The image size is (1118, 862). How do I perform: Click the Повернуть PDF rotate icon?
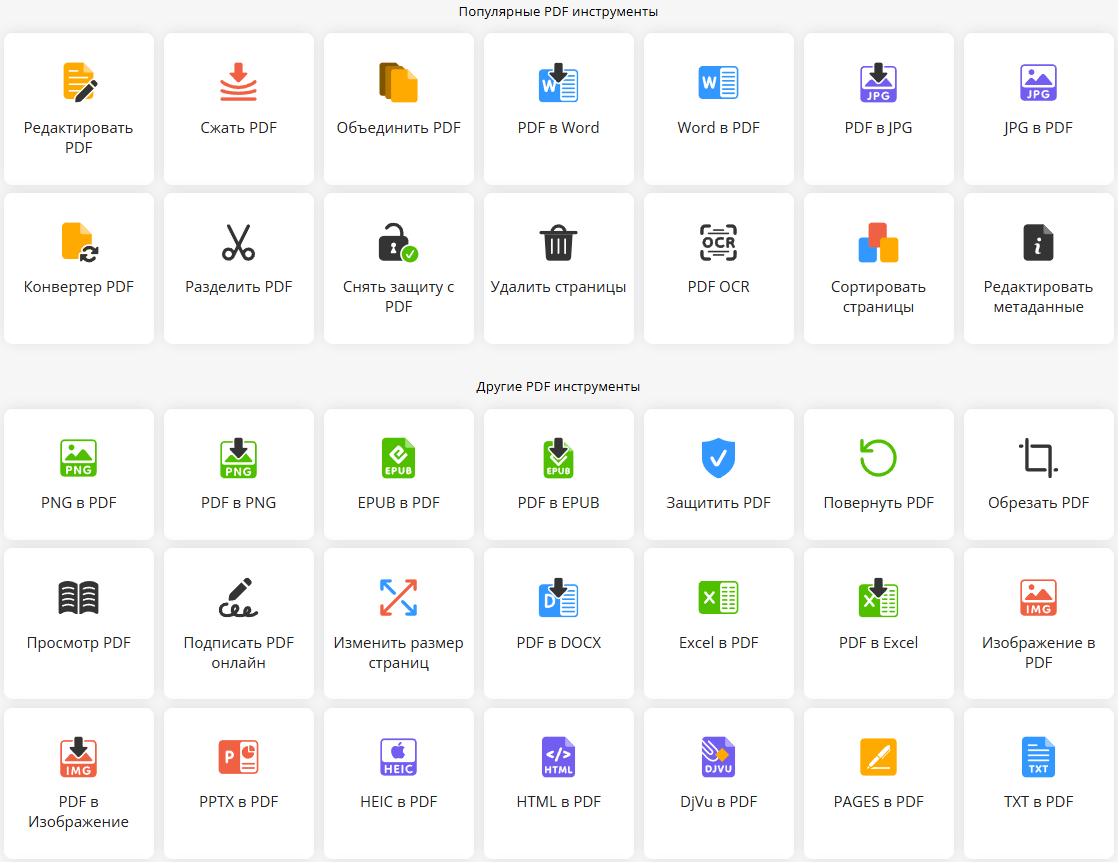(878, 458)
